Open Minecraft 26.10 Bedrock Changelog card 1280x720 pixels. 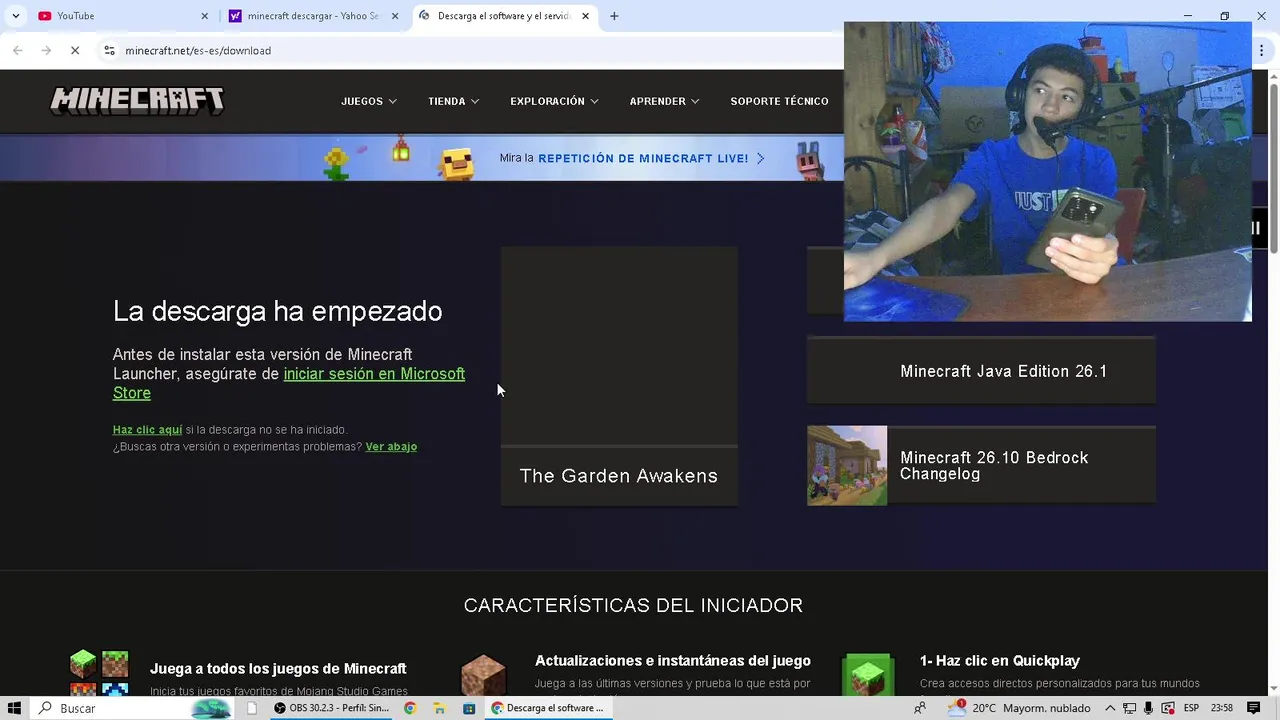(981, 466)
